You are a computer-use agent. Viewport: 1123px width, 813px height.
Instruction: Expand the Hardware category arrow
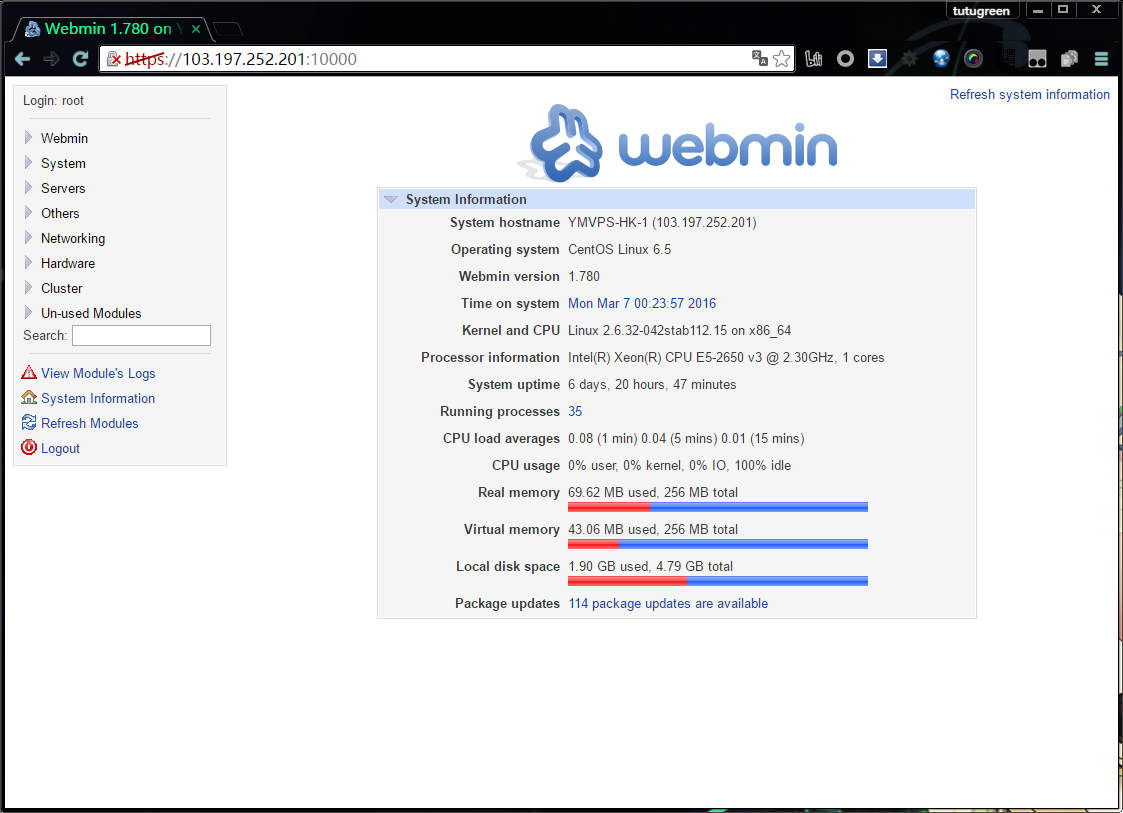(x=29, y=263)
